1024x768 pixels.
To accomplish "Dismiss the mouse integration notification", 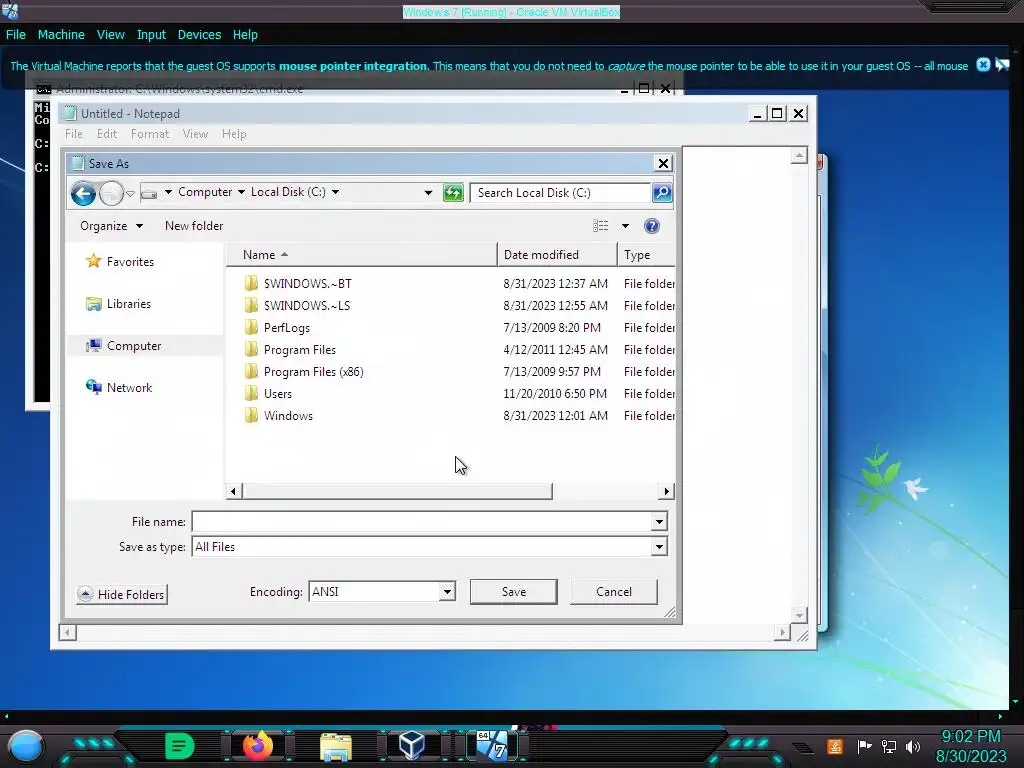I will pos(983,65).
